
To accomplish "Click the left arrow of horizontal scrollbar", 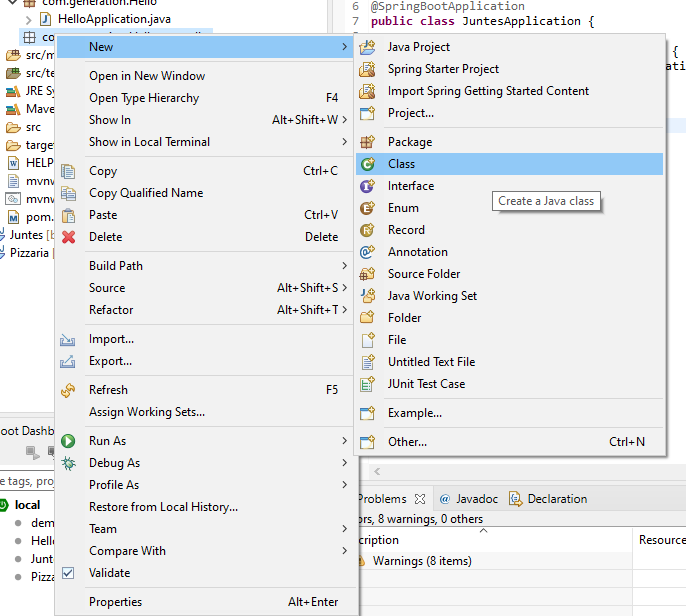I will [377, 471].
